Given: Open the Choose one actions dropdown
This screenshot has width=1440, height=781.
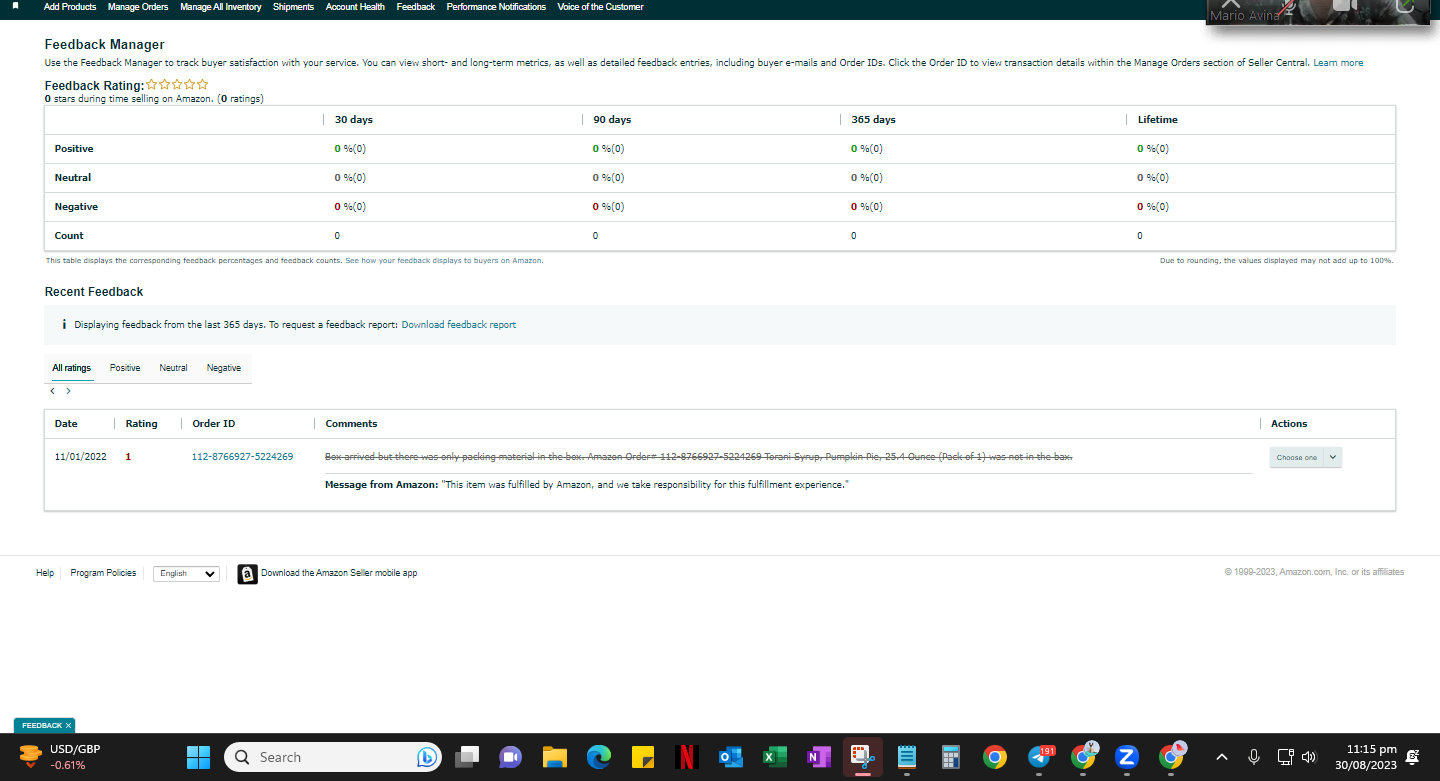Looking at the screenshot, I should 1305,457.
